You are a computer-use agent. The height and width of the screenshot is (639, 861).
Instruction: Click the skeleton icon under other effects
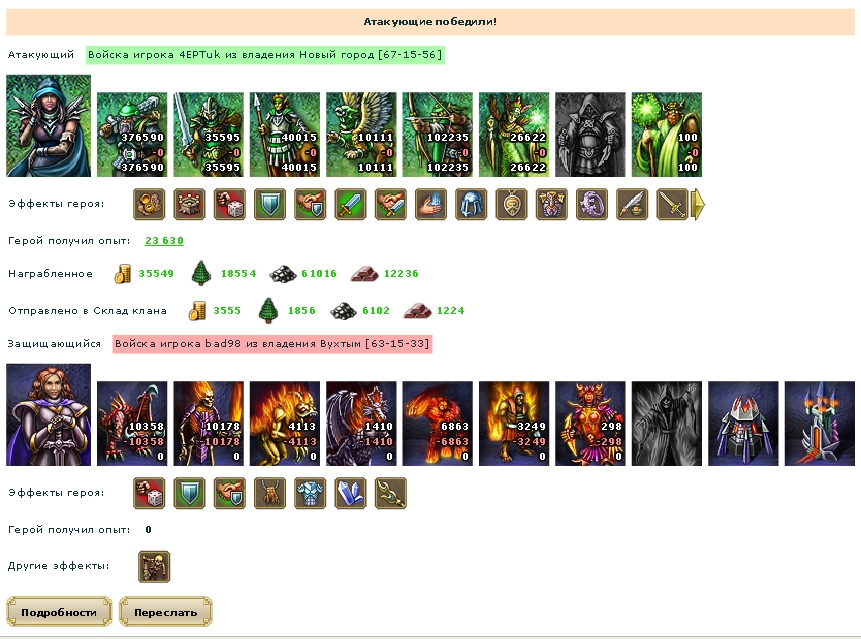click(x=154, y=567)
